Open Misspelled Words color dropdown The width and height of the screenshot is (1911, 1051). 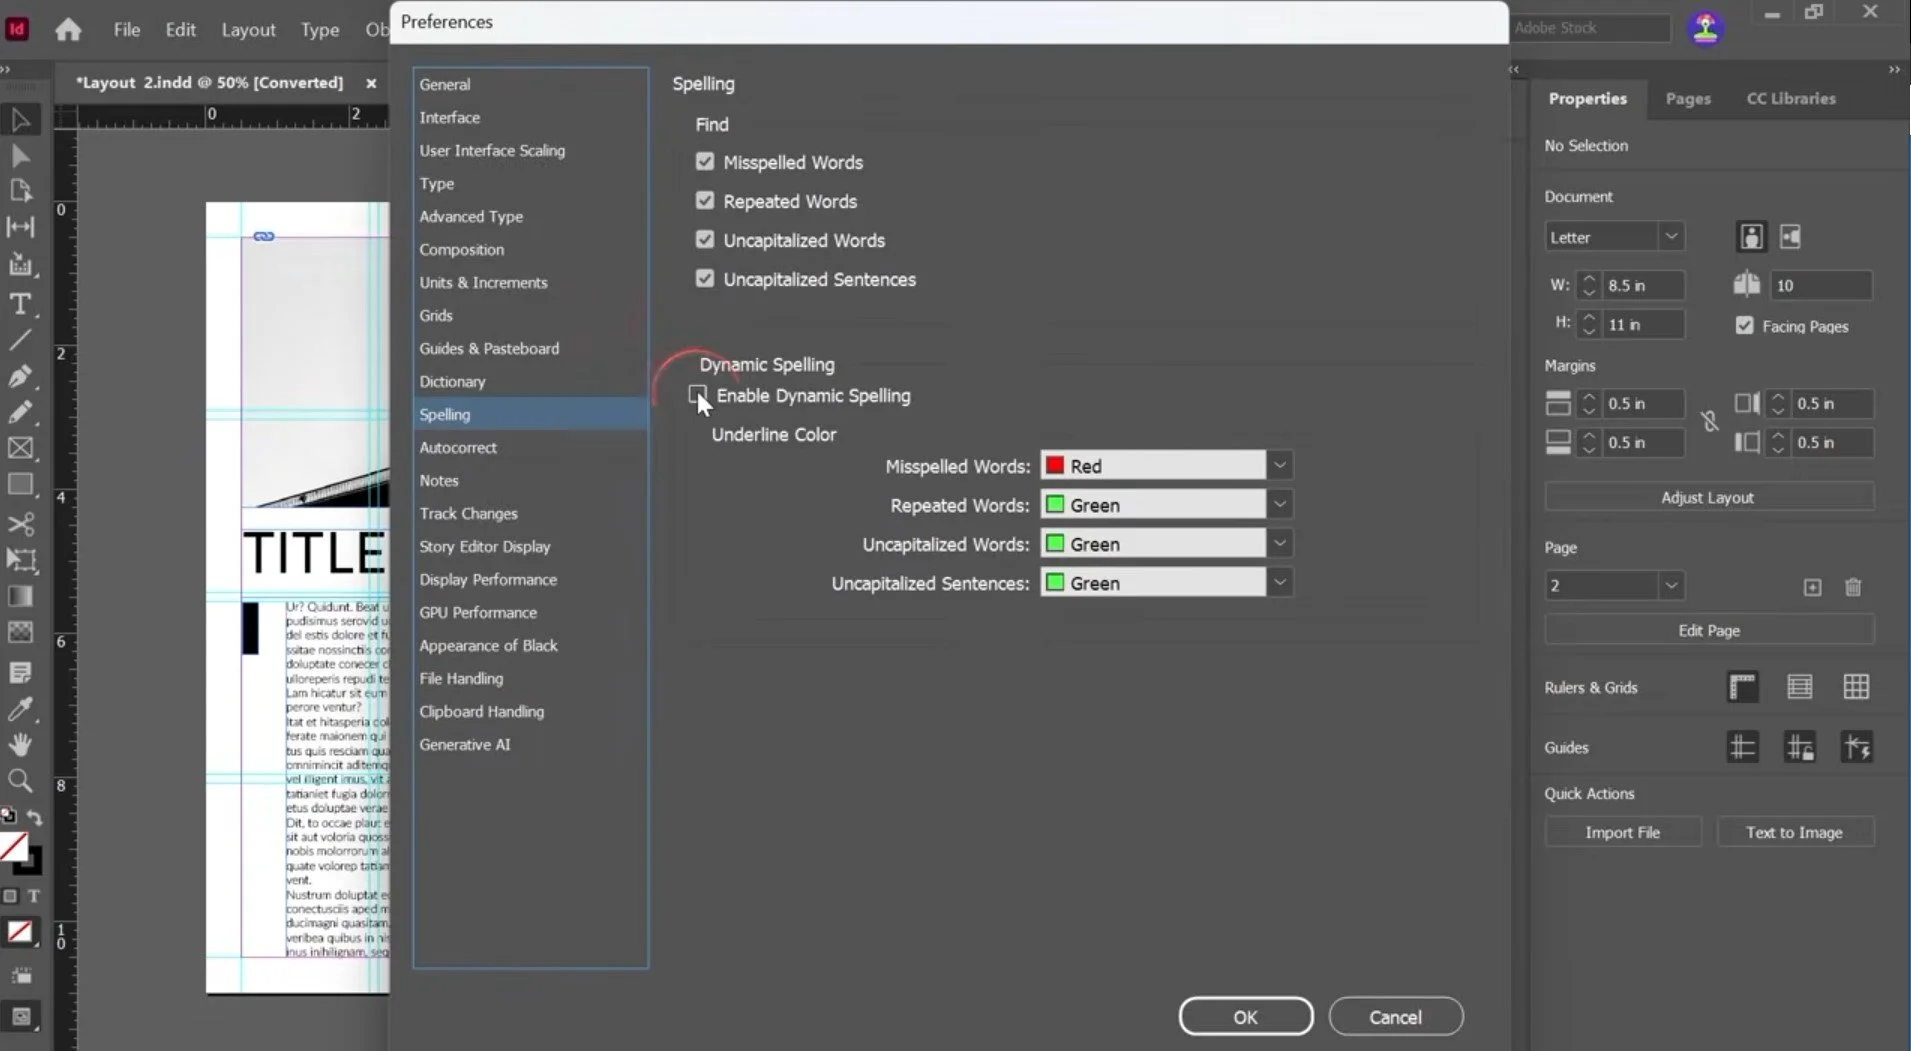click(x=1279, y=465)
